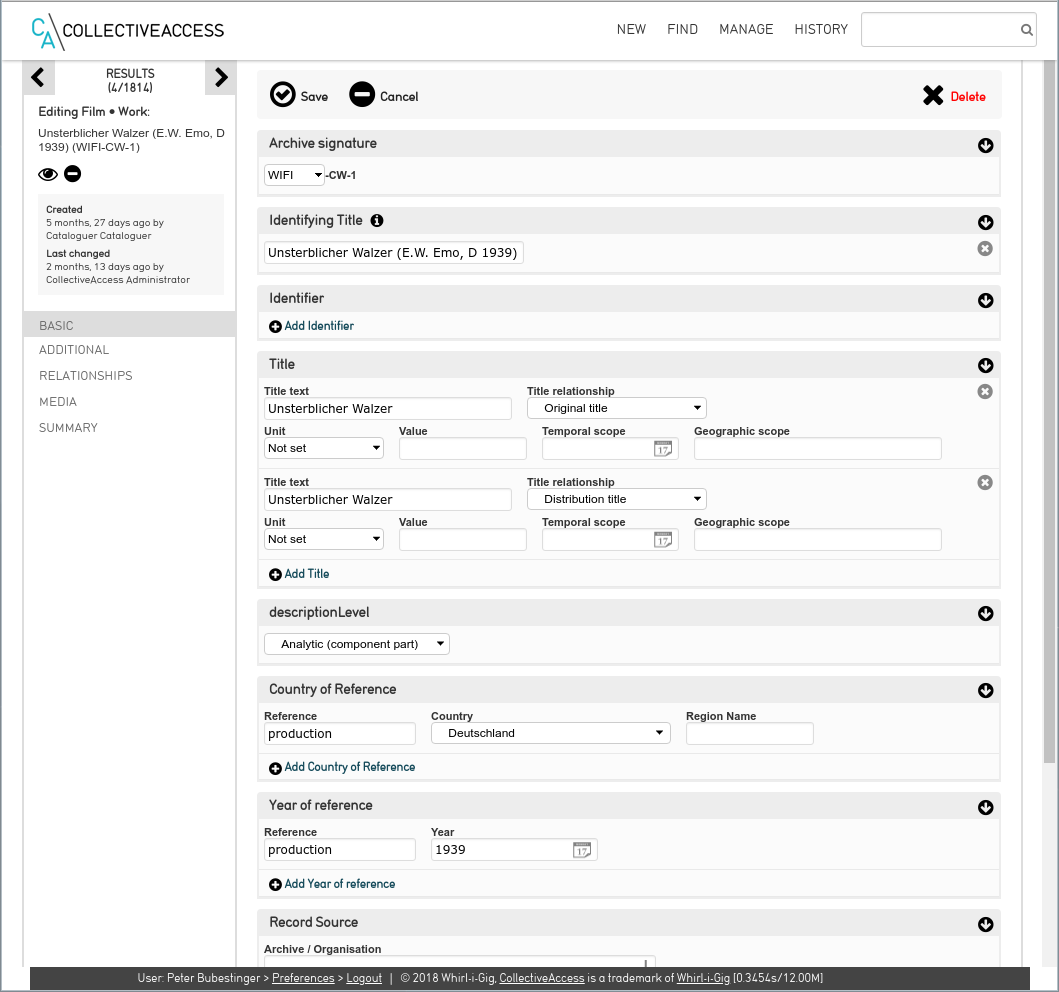Click the Logout link in footer
This screenshot has height=992, width=1059.
click(364, 978)
